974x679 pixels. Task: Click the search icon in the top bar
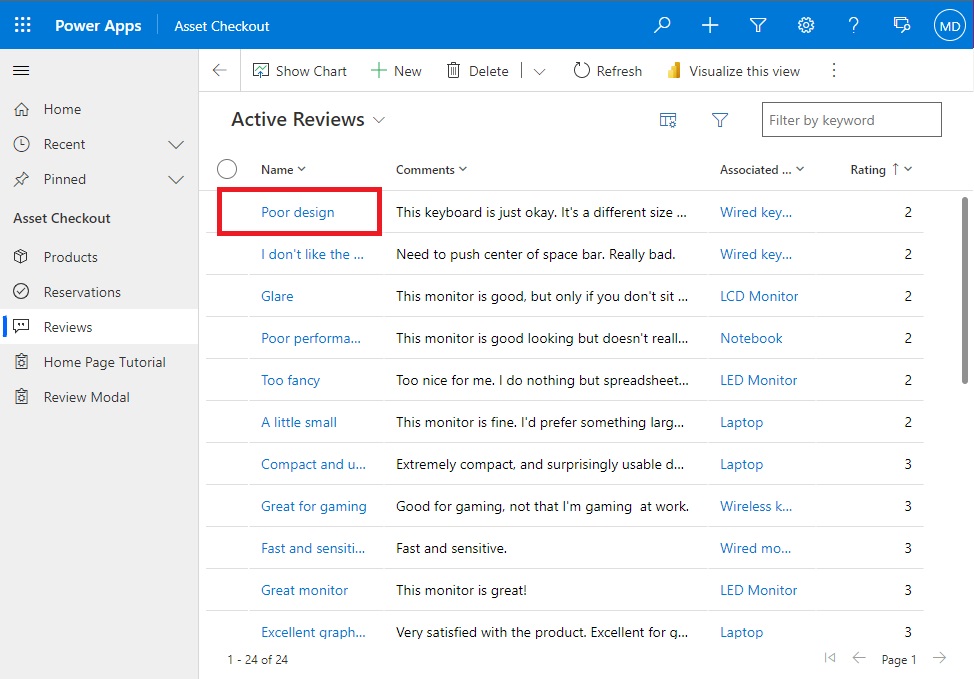pos(661,24)
